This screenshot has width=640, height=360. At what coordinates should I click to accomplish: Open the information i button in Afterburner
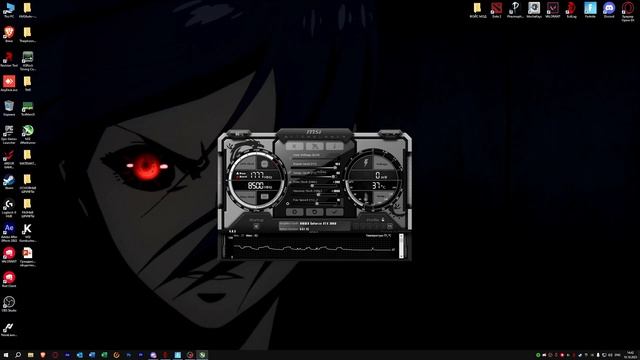coord(334,146)
